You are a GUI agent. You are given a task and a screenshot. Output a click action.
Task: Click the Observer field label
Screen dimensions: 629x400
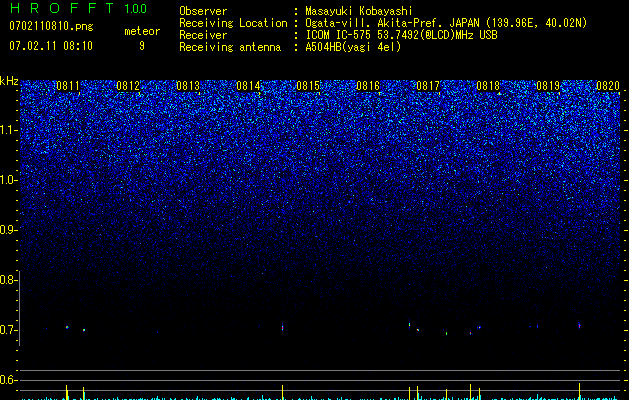point(203,11)
